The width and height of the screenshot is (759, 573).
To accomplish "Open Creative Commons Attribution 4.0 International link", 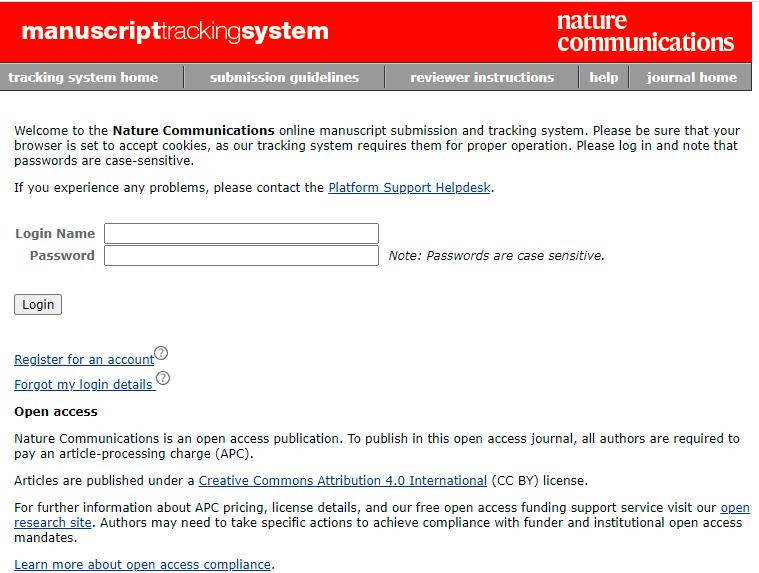I will click(x=343, y=481).
